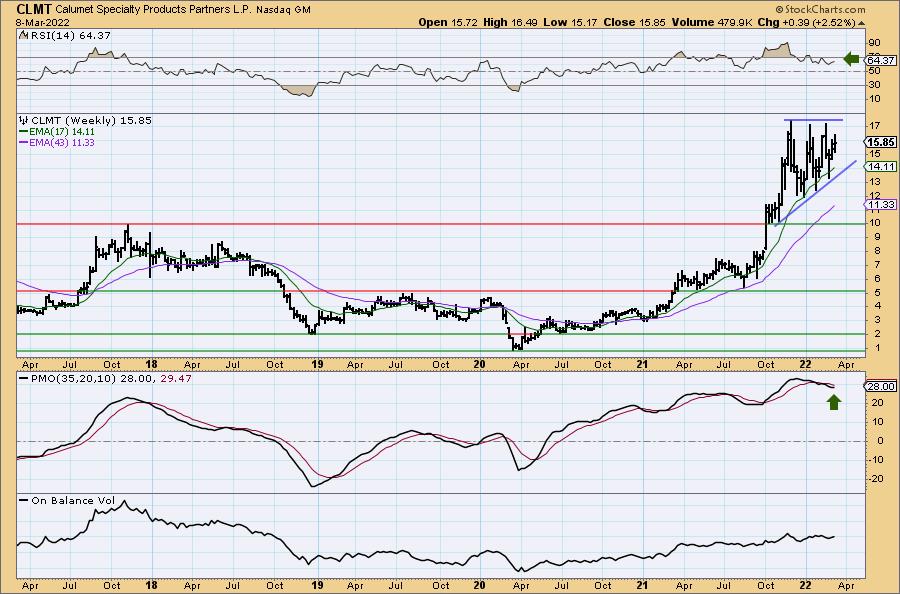900x594 pixels.
Task: Open the StockCharts.com copyright link
Action: tap(820, 9)
